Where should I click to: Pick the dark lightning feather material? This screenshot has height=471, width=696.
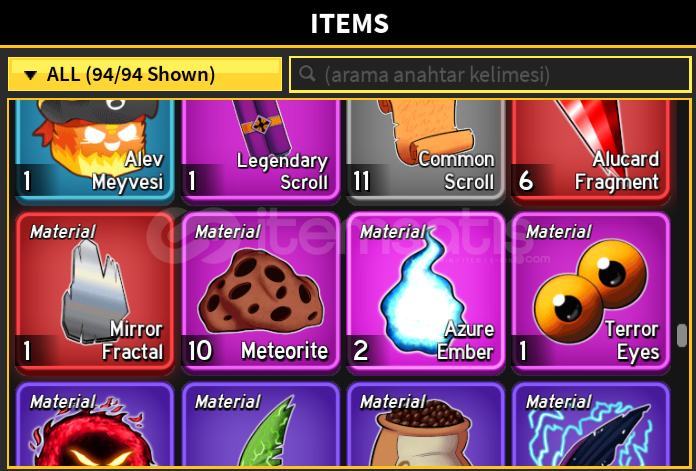pos(591,424)
